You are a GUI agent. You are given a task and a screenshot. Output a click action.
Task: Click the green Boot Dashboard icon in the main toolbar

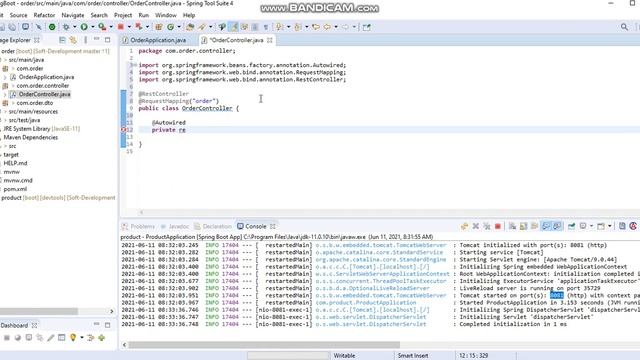(x=52, y=27)
